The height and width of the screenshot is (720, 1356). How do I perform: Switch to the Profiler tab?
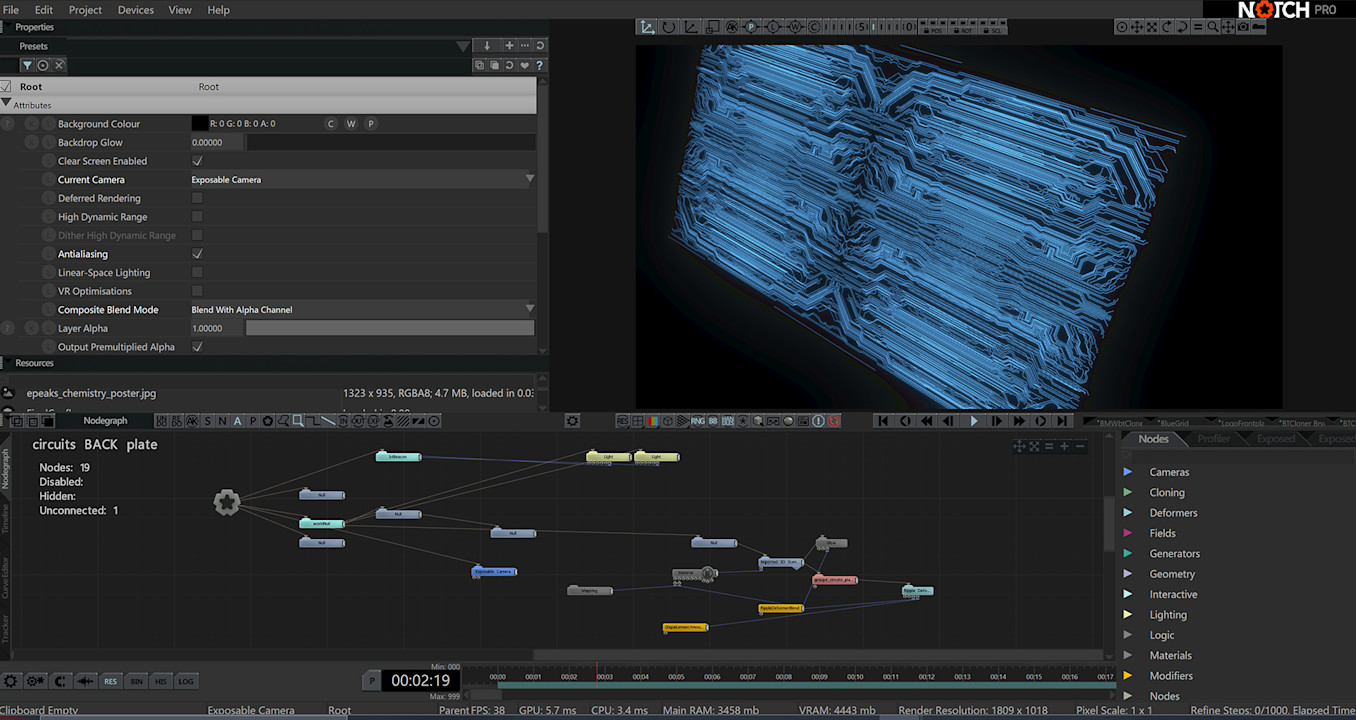[1213, 439]
